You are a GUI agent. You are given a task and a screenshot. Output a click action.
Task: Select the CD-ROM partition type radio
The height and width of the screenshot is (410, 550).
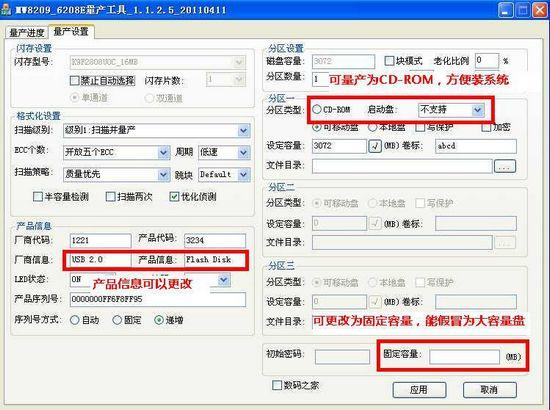[x=317, y=109]
